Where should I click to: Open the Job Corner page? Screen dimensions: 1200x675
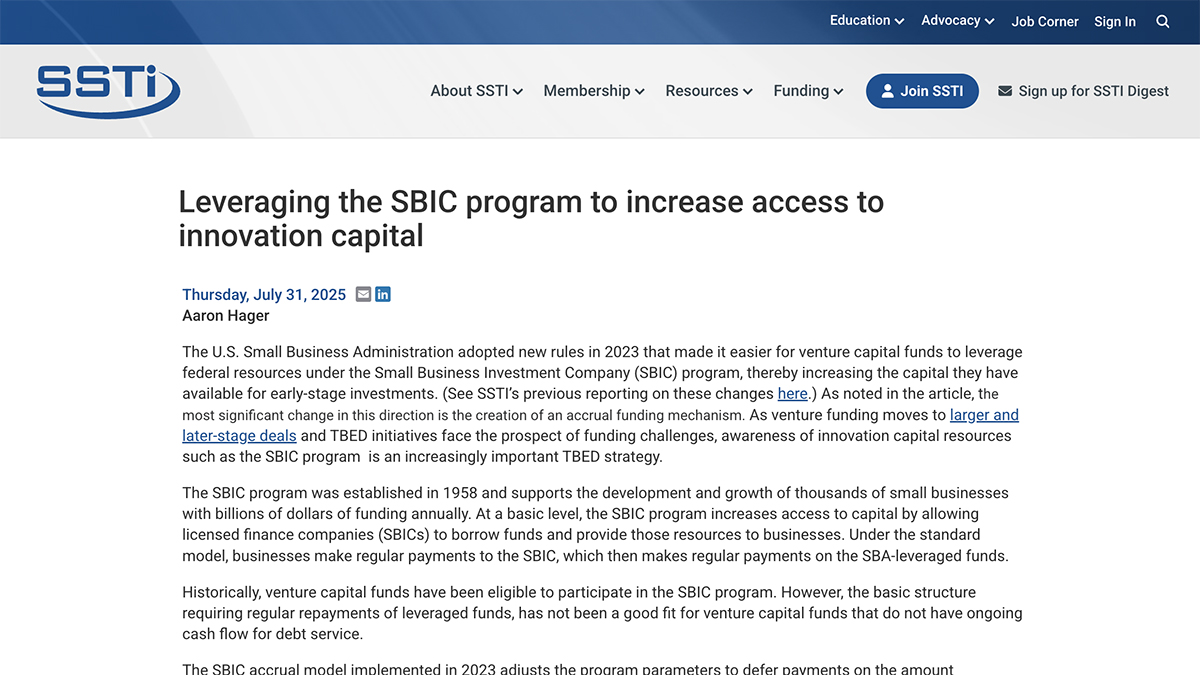click(1045, 21)
